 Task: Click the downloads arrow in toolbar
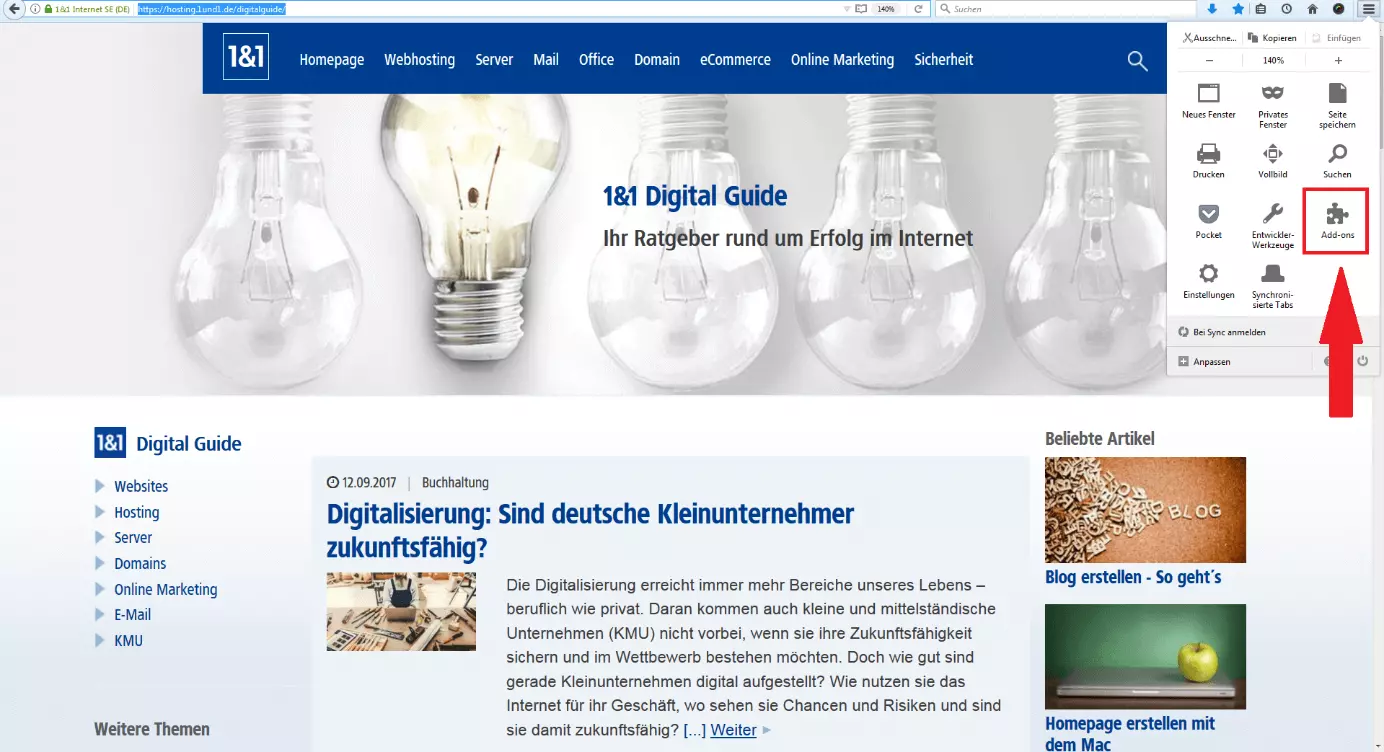coord(1212,9)
